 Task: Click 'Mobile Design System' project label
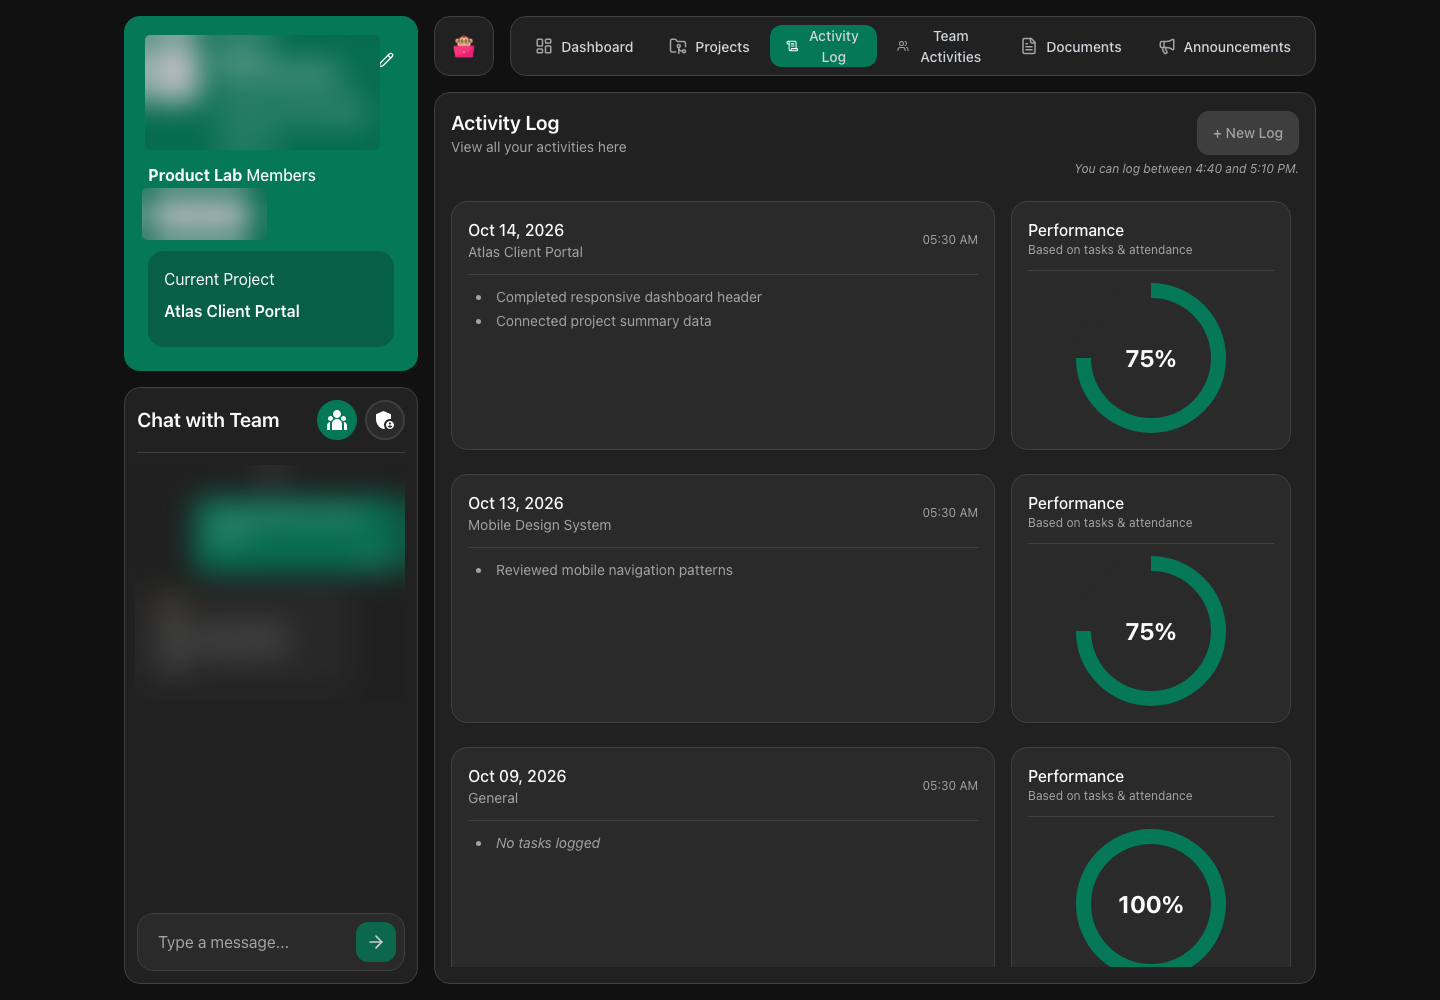[540, 525]
